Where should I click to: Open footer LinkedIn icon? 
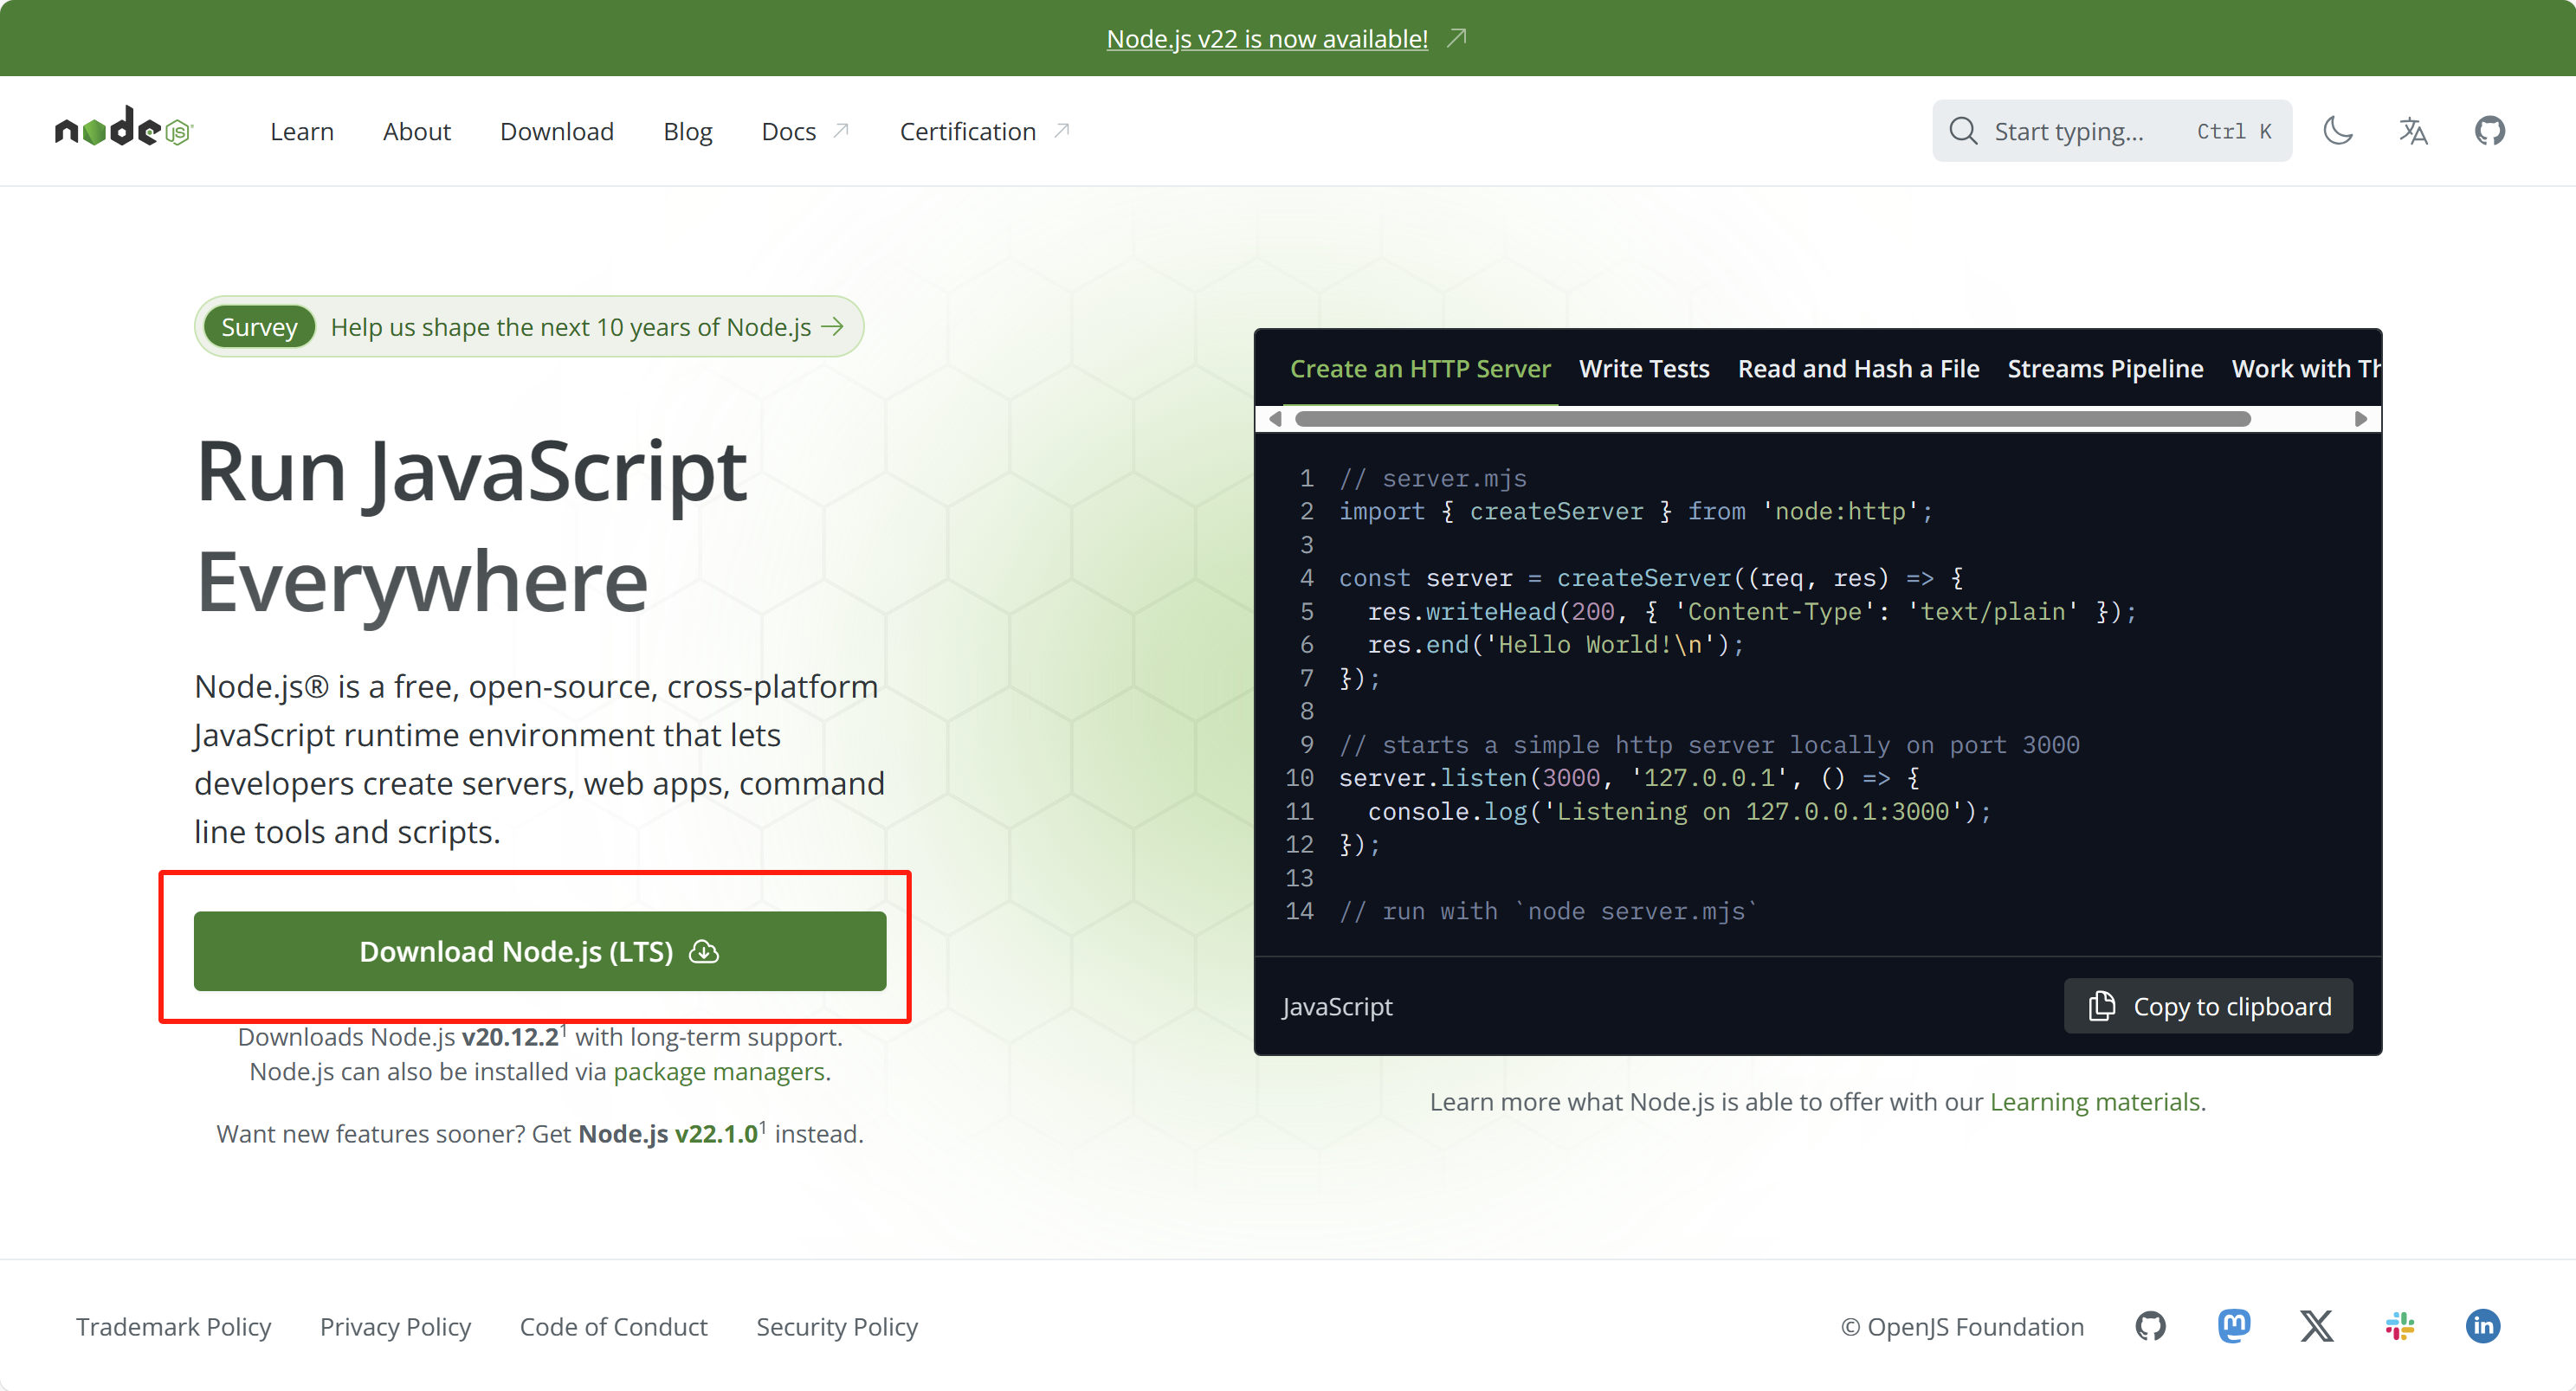point(2483,1326)
